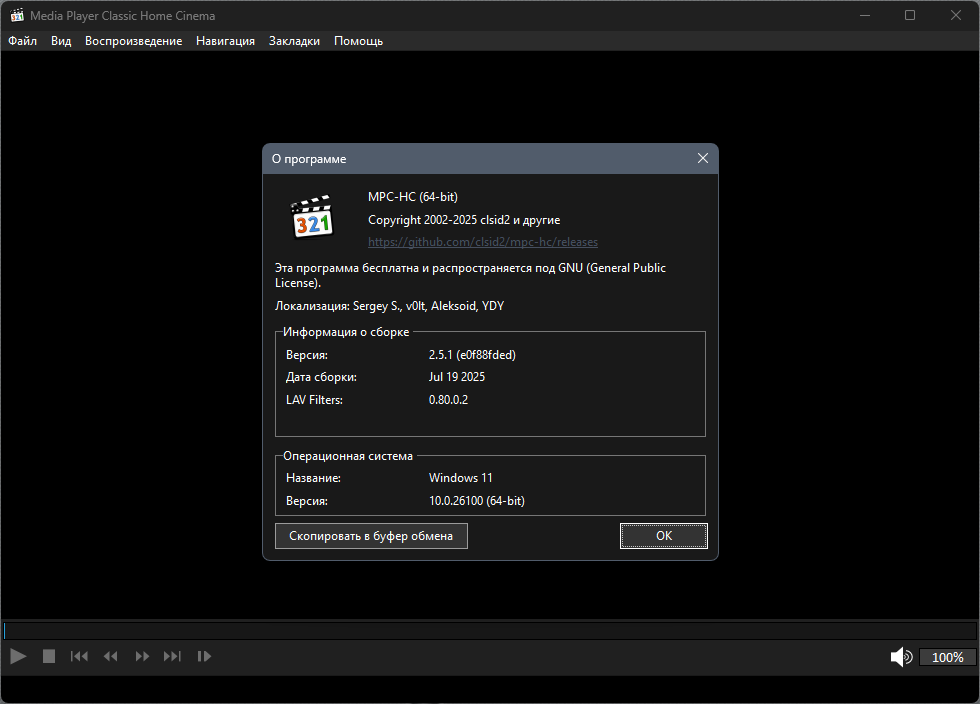Screen dimensions: 980x704
Task: Click the LAV Filters label
Action: tap(314, 400)
